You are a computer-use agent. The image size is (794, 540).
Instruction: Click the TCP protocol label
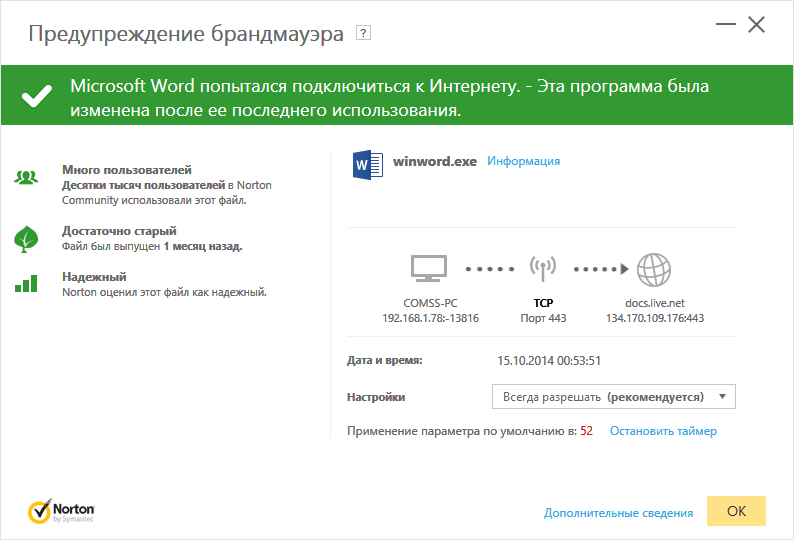pyautogui.click(x=543, y=303)
